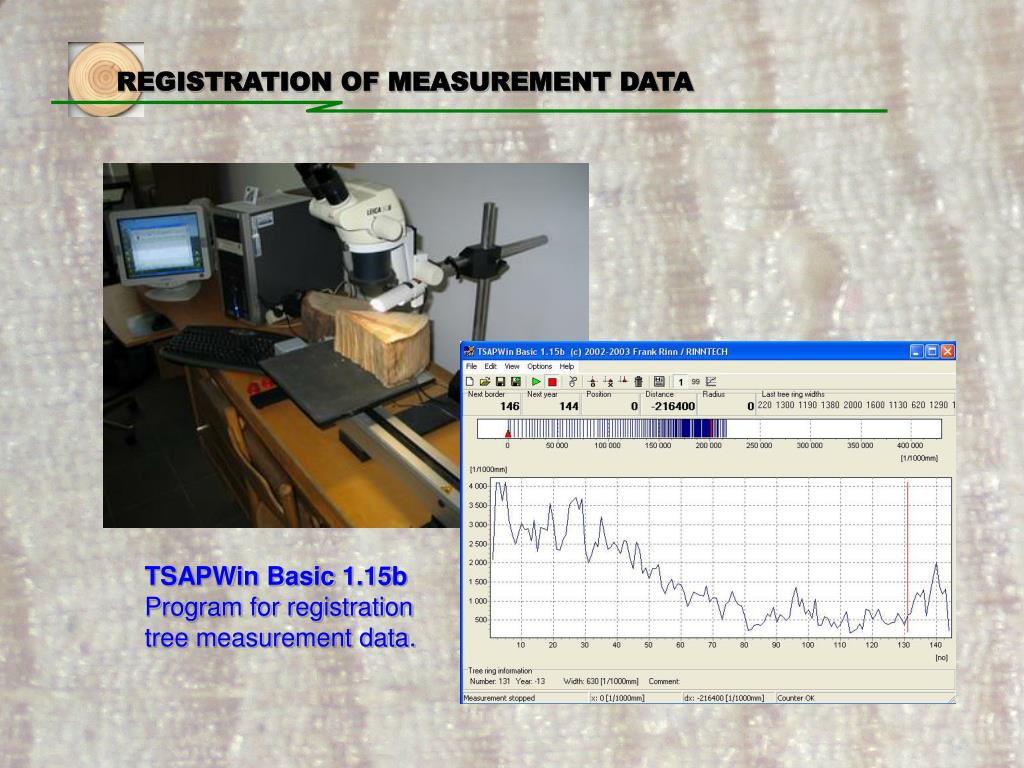
Task: Click the "TSAPWin Basic 1.15b" blue heading
Action: pos(276,576)
